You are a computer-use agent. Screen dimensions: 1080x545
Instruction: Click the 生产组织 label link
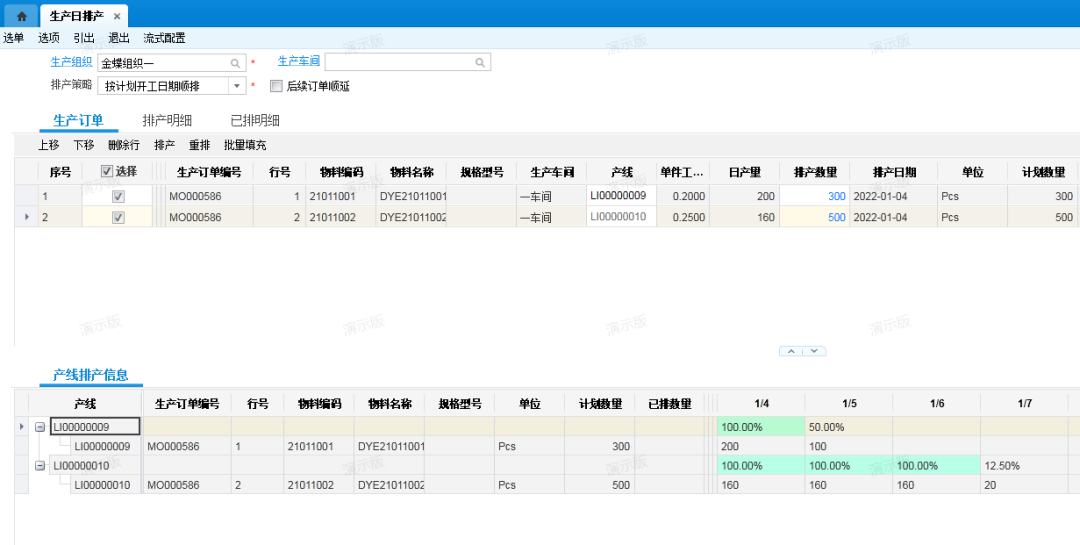click(71, 62)
